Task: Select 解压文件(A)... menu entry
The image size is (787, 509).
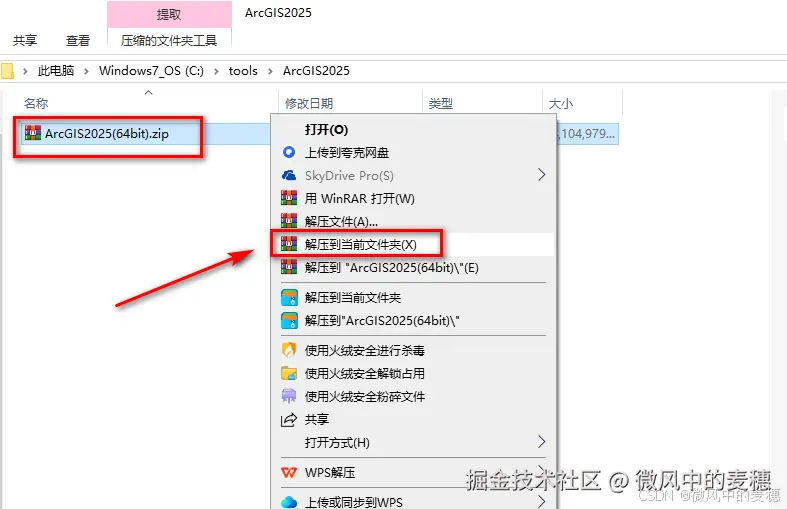Action: (x=413, y=221)
